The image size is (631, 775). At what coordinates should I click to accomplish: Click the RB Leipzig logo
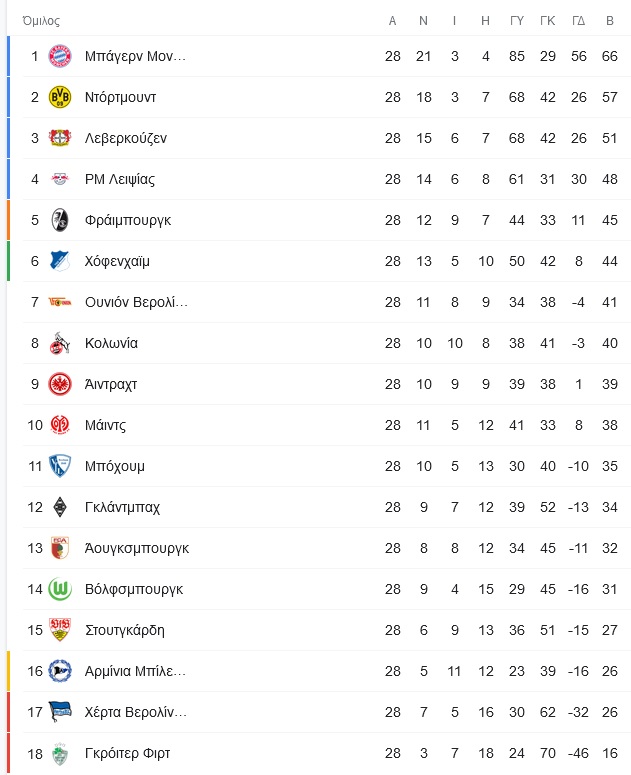pos(60,179)
